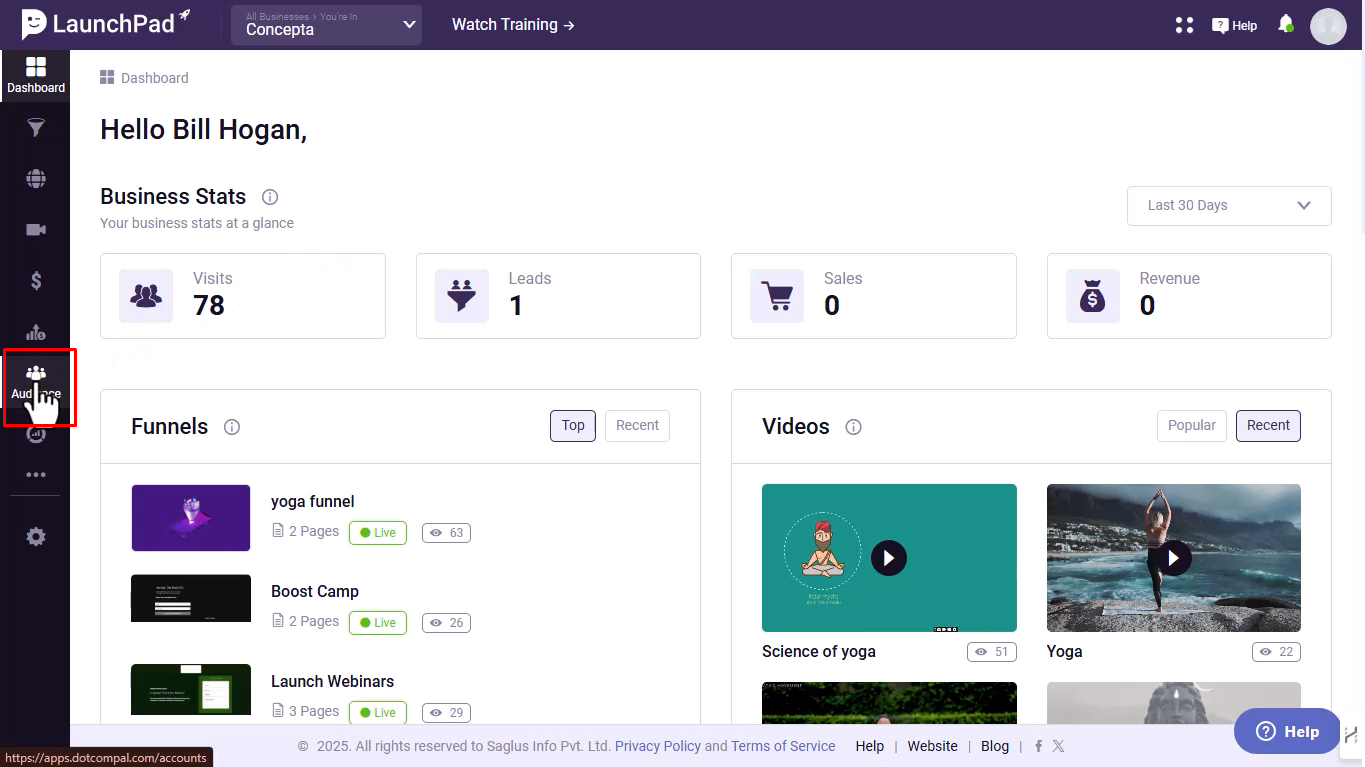Open the apps grid icon in header
Image resolution: width=1365 pixels, height=767 pixels.
(1184, 25)
